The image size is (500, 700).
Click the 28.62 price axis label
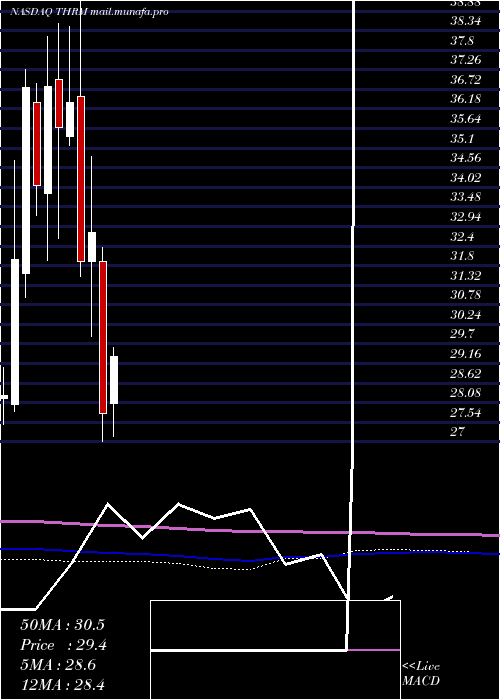coord(466,373)
